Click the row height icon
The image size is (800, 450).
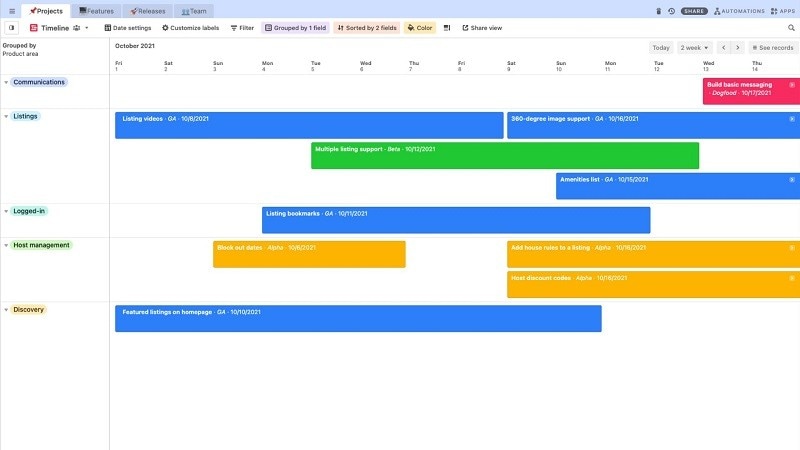coord(447,28)
